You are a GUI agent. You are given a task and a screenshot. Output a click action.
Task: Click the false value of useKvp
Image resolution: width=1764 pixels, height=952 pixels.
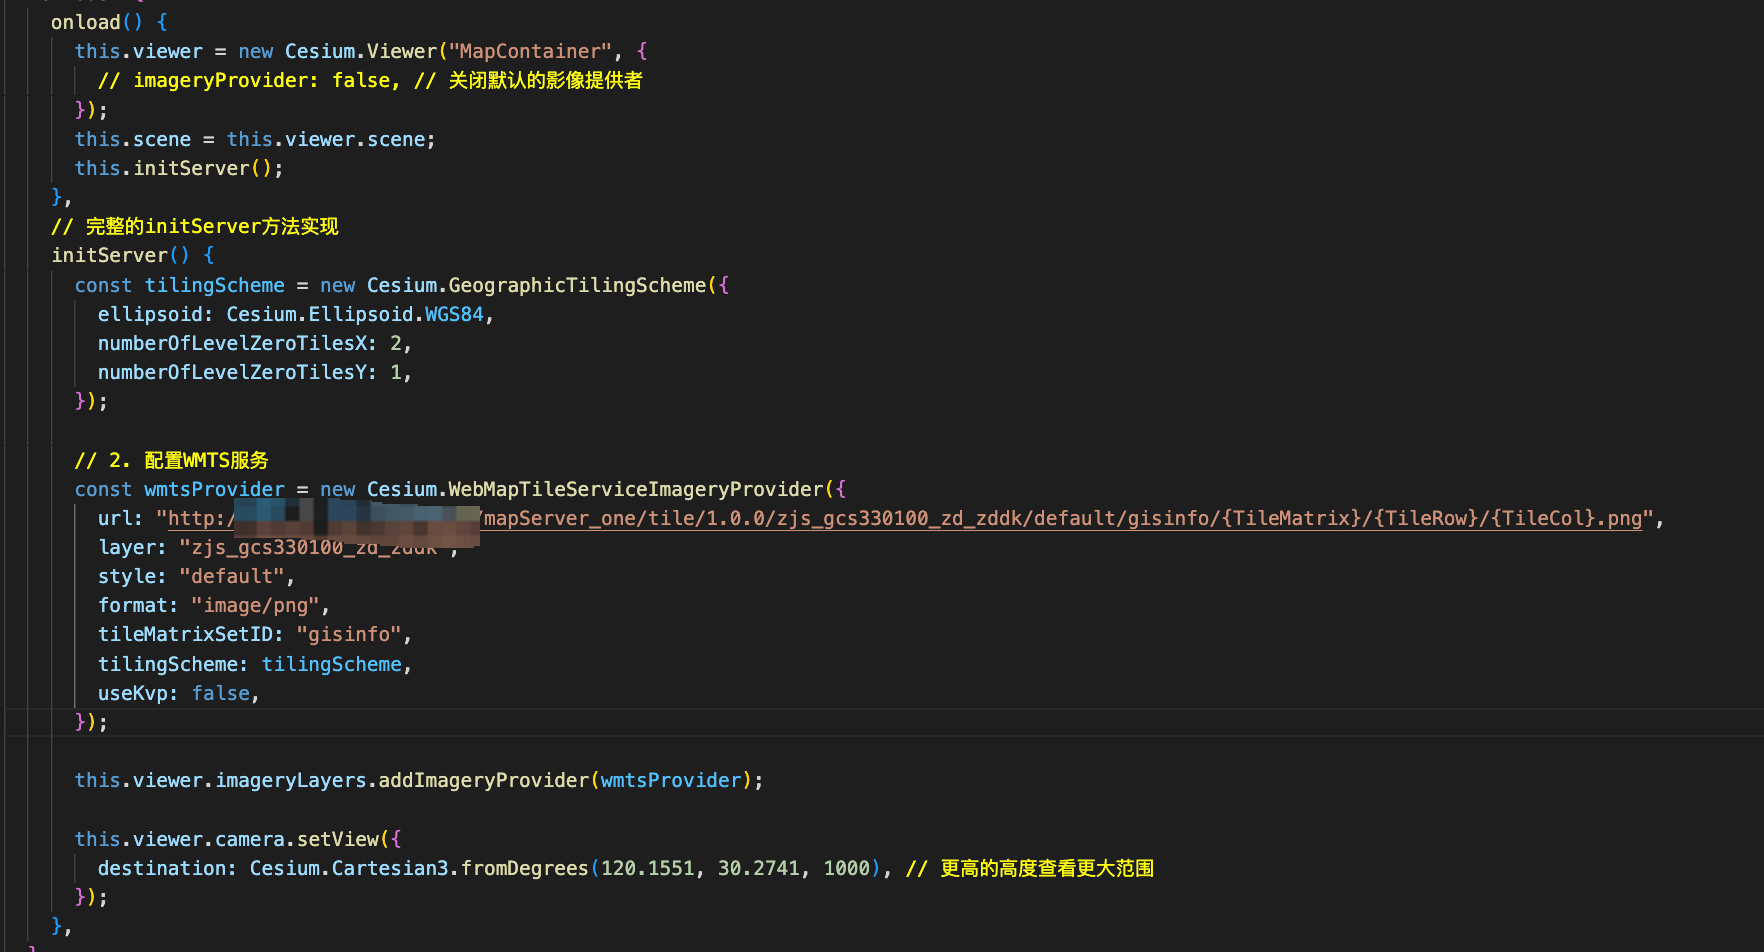pos(220,693)
